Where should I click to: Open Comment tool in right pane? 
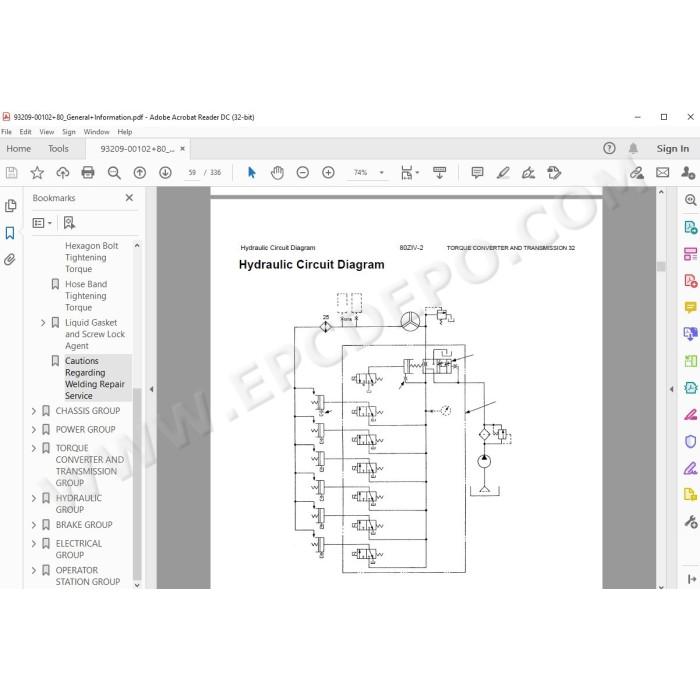click(x=690, y=308)
